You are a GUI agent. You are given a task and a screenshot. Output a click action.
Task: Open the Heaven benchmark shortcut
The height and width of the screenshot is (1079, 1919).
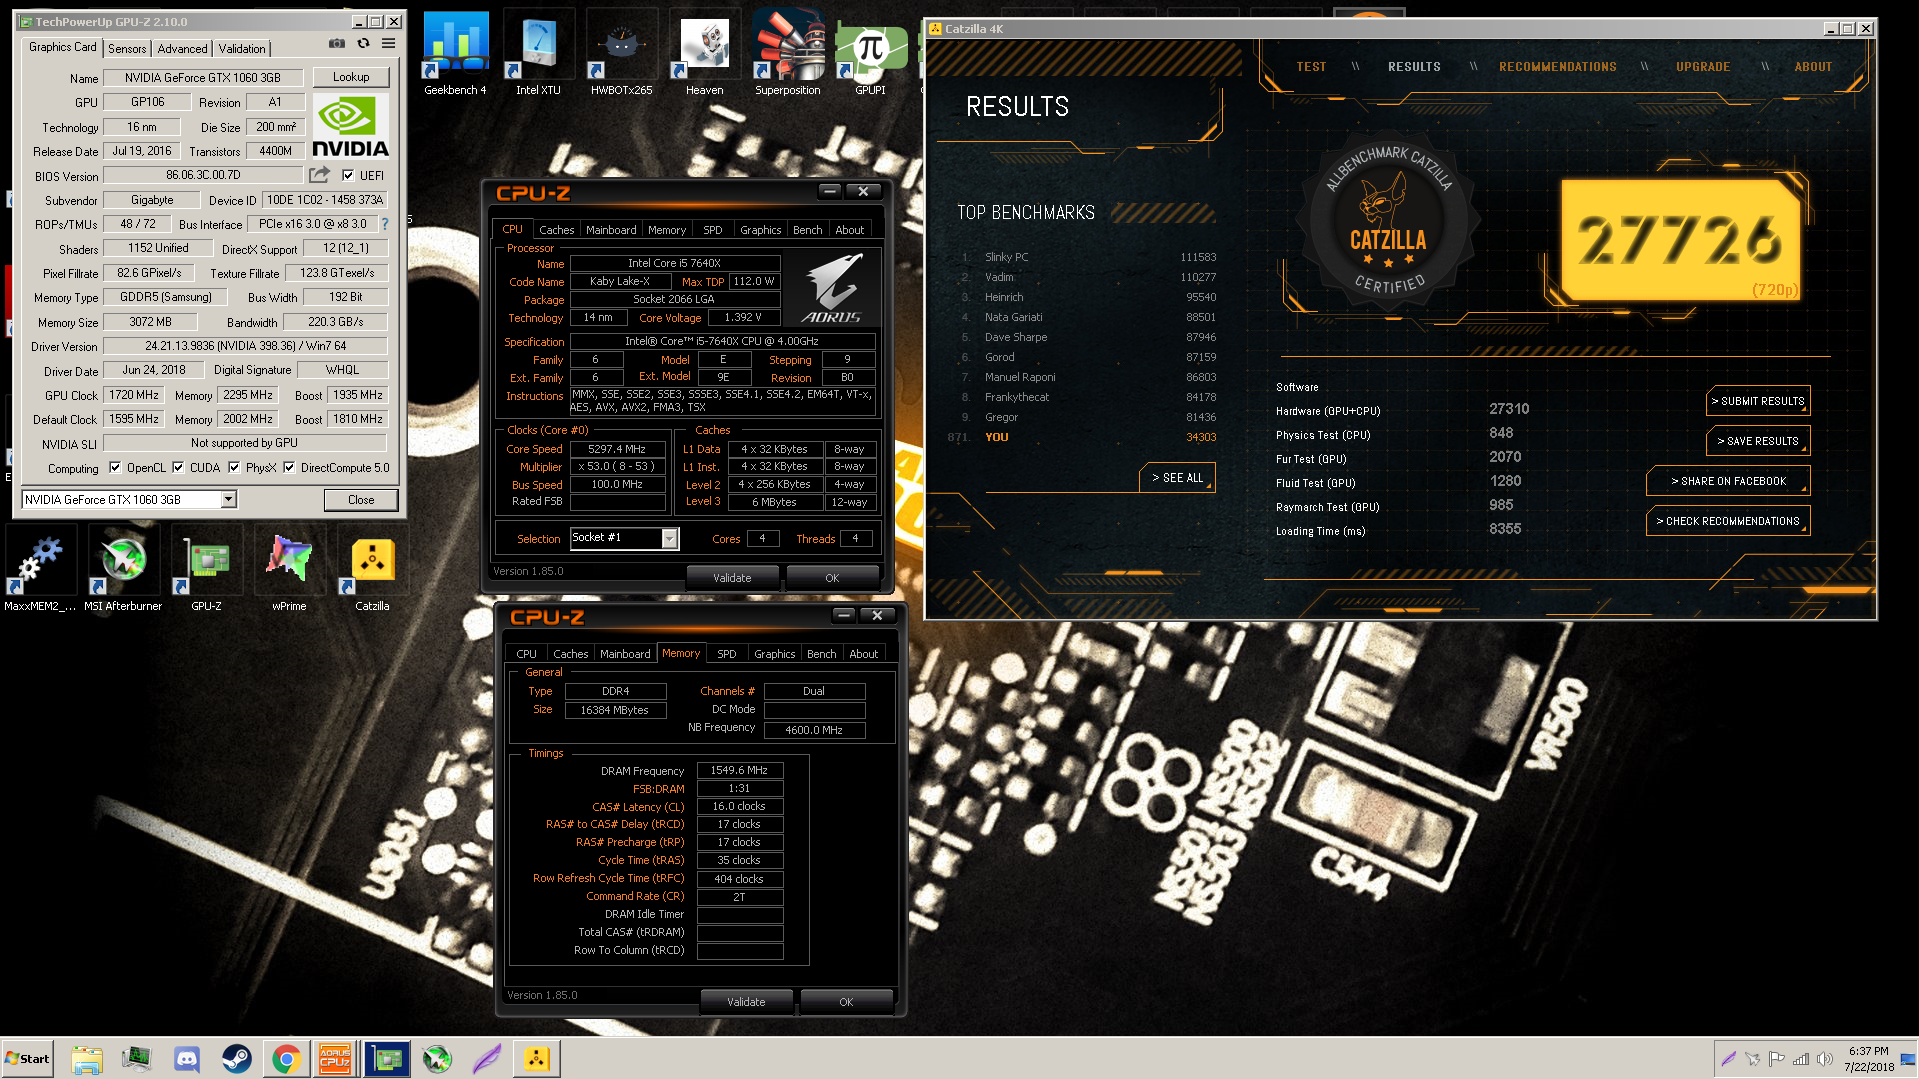704,52
